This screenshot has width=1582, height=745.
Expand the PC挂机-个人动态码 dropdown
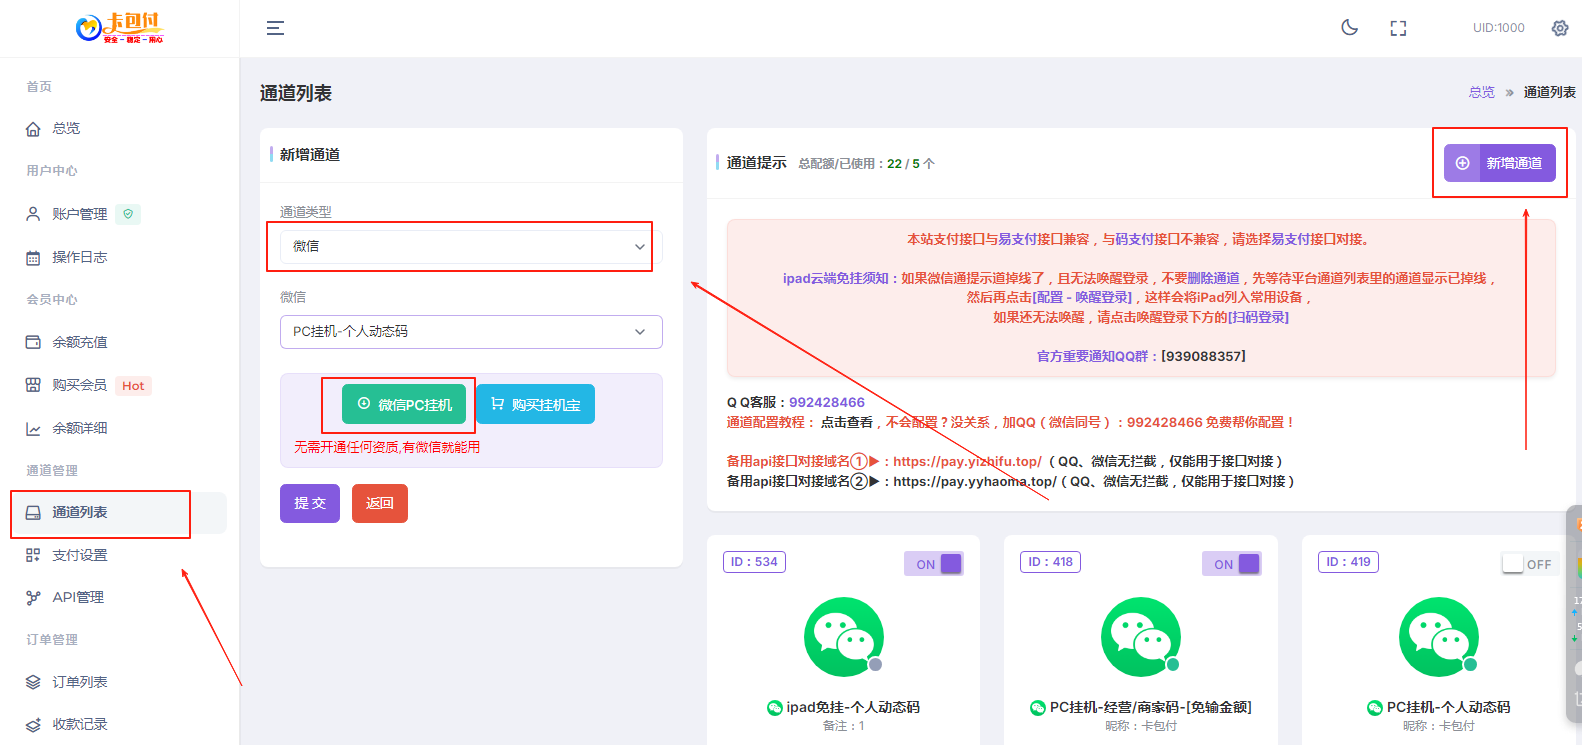pos(470,332)
